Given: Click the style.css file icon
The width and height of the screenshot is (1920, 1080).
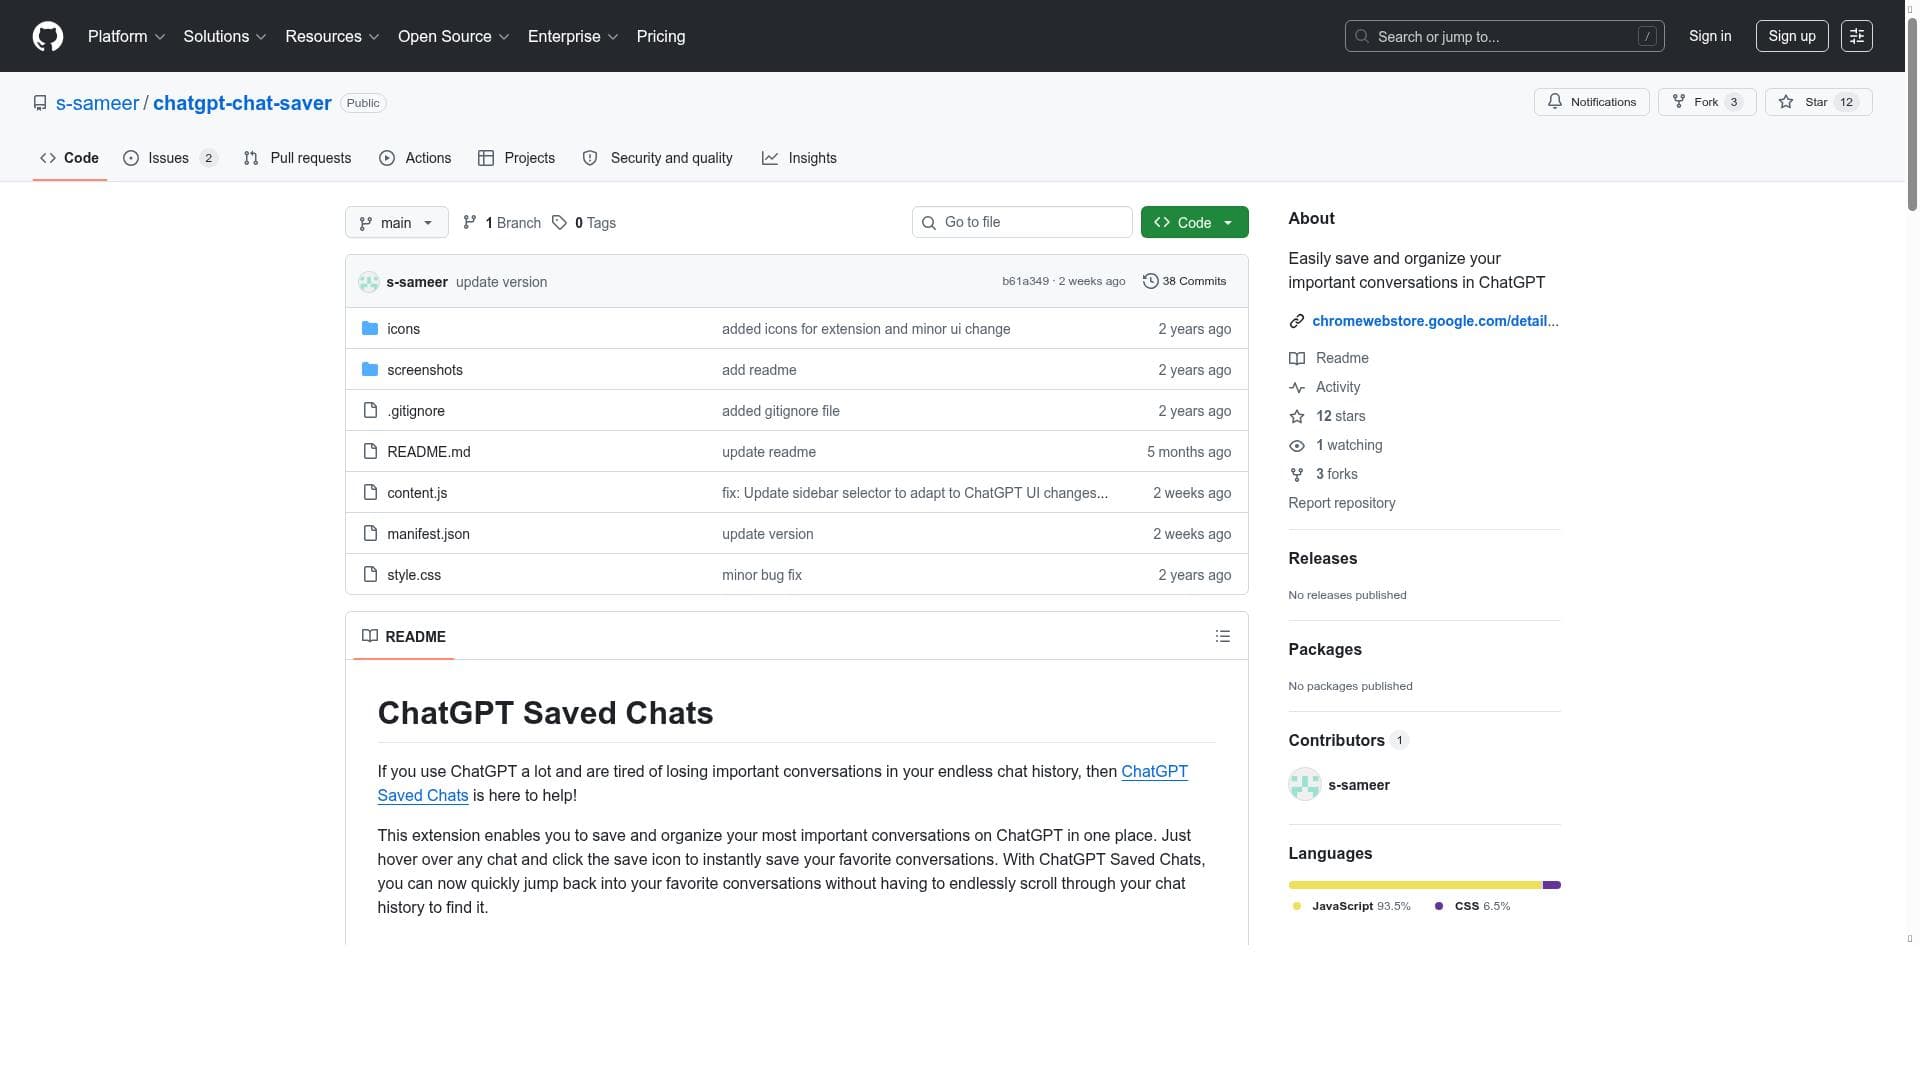Looking at the screenshot, I should 370,574.
